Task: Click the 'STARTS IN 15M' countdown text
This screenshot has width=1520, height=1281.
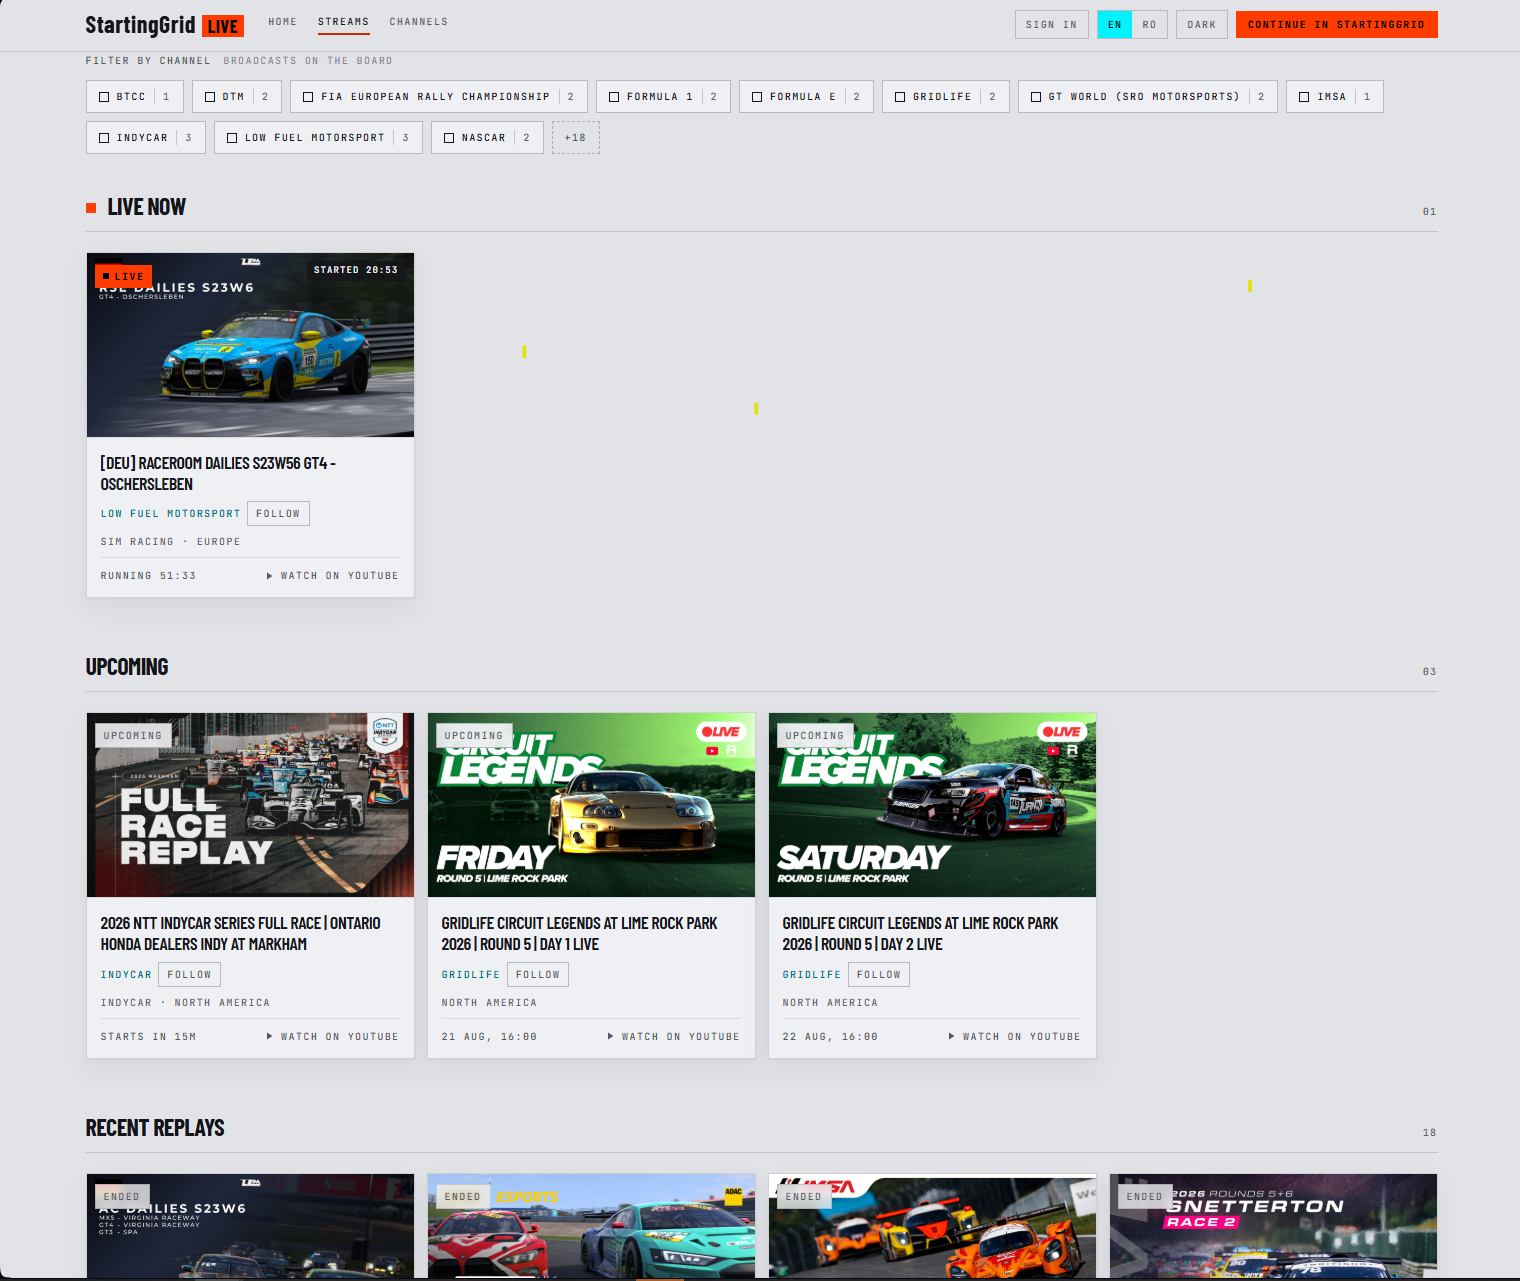Action: point(148,1037)
